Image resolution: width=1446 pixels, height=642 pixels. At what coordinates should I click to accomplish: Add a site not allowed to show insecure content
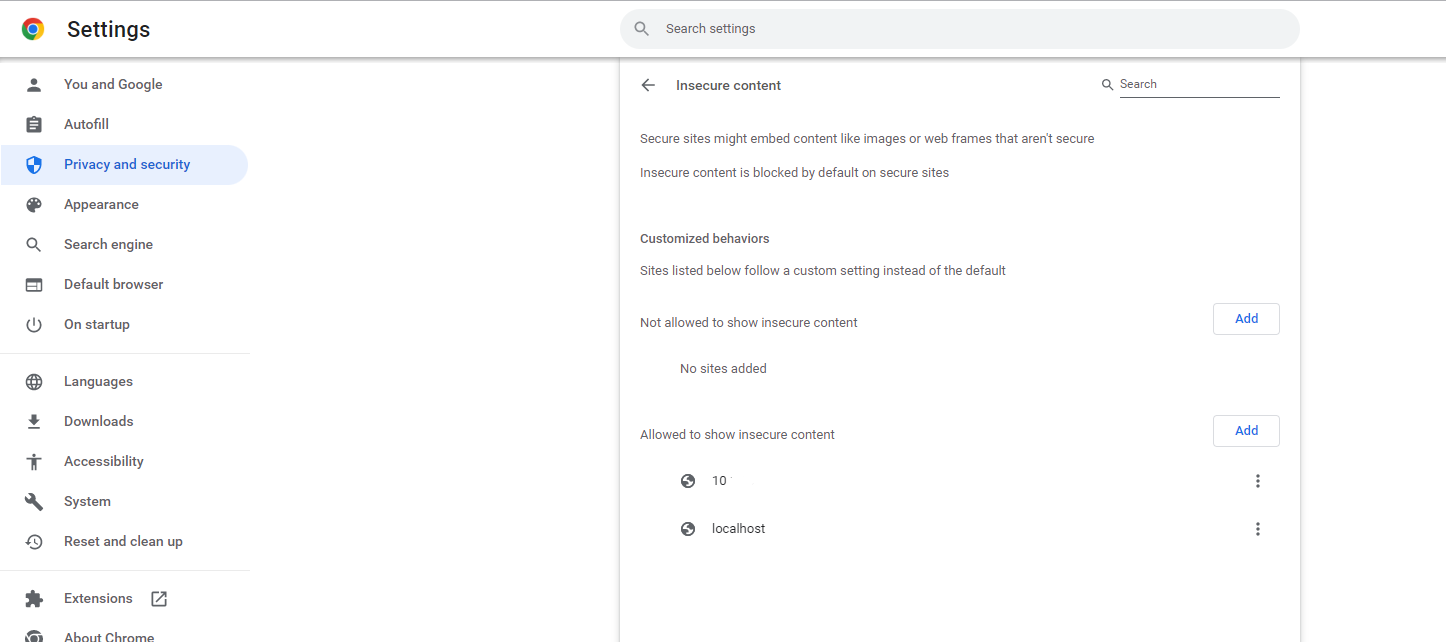tap(1246, 319)
